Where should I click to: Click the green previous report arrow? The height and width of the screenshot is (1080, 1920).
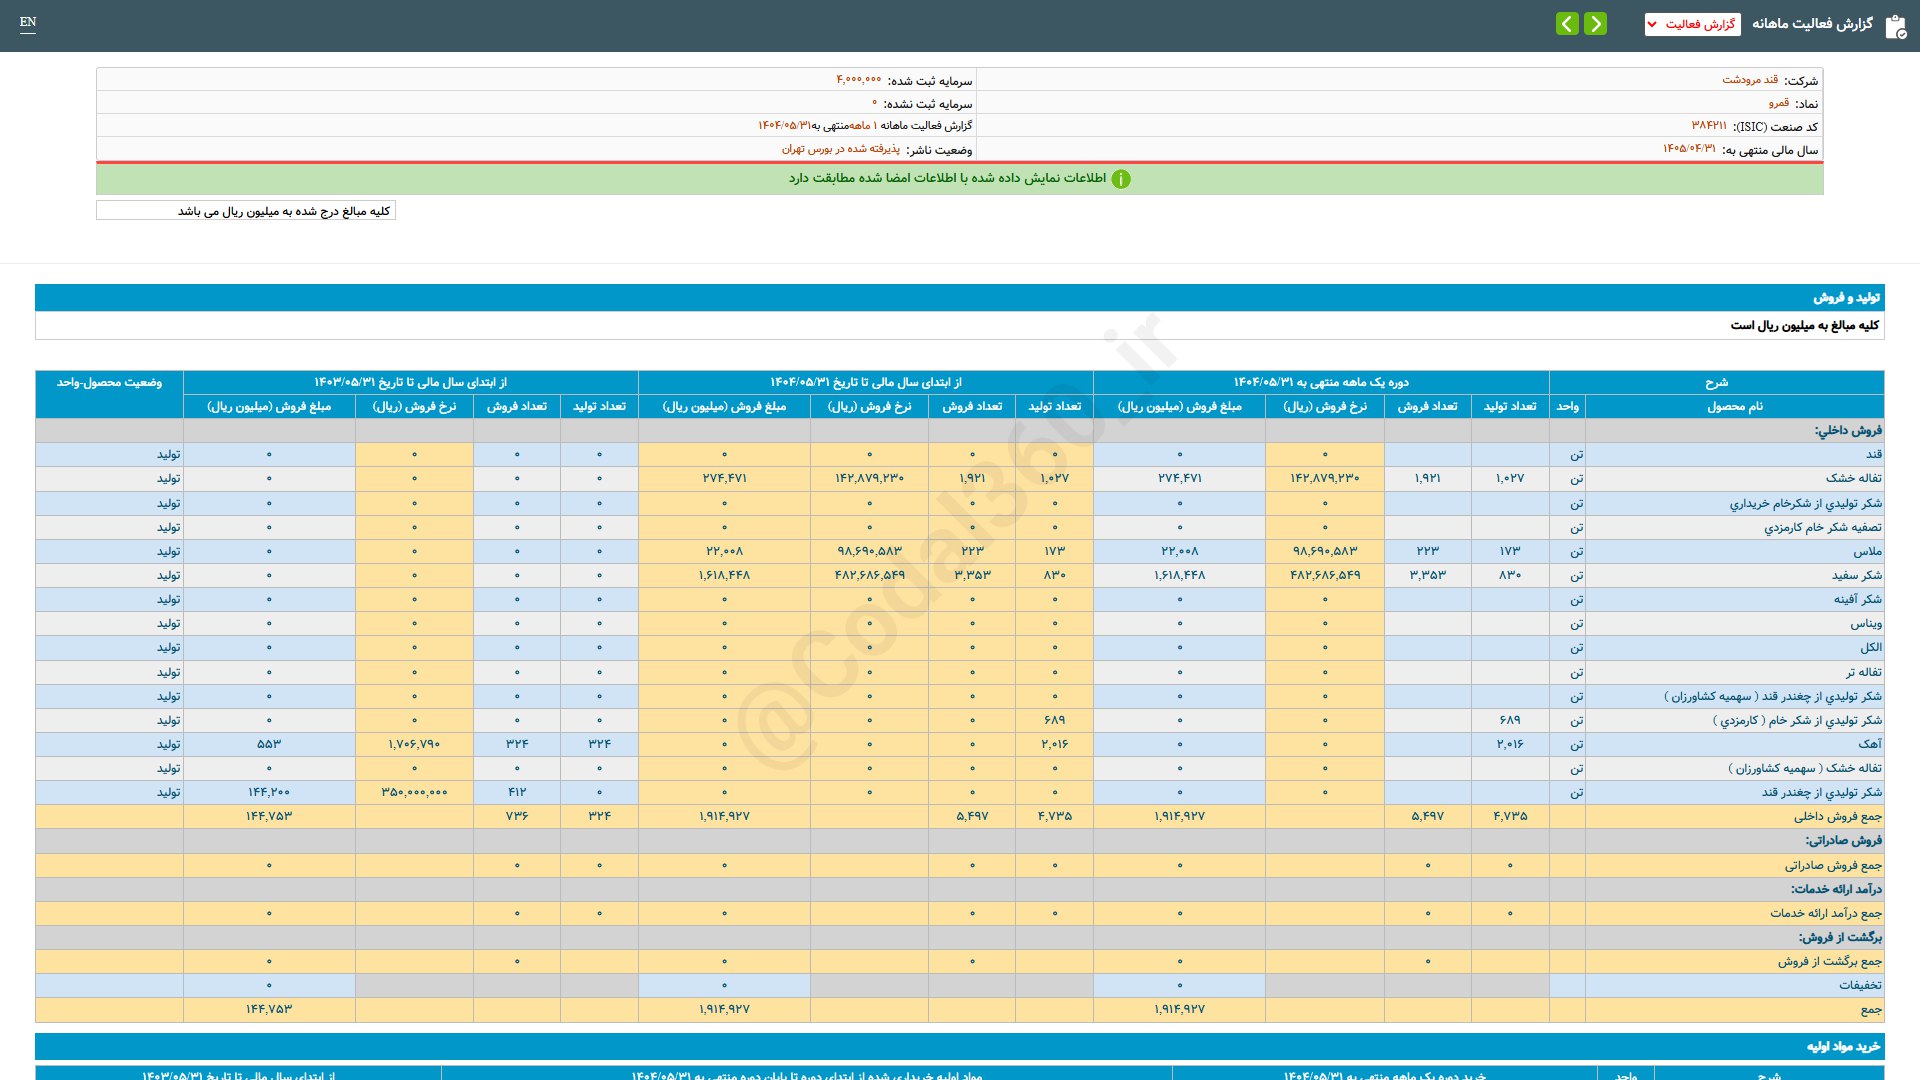[x=1567, y=23]
